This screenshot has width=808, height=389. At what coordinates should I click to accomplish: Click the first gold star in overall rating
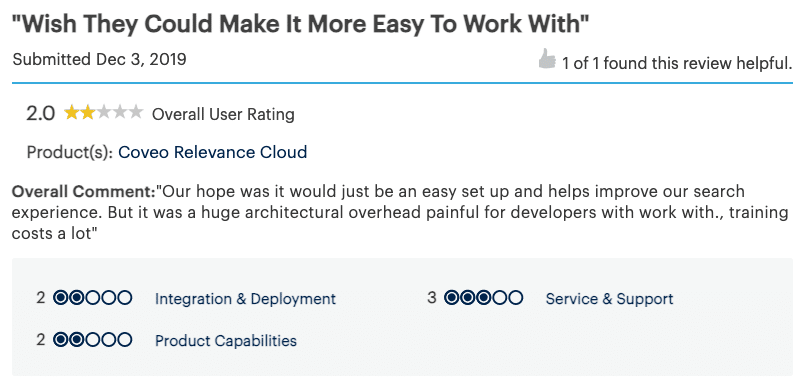[71, 112]
